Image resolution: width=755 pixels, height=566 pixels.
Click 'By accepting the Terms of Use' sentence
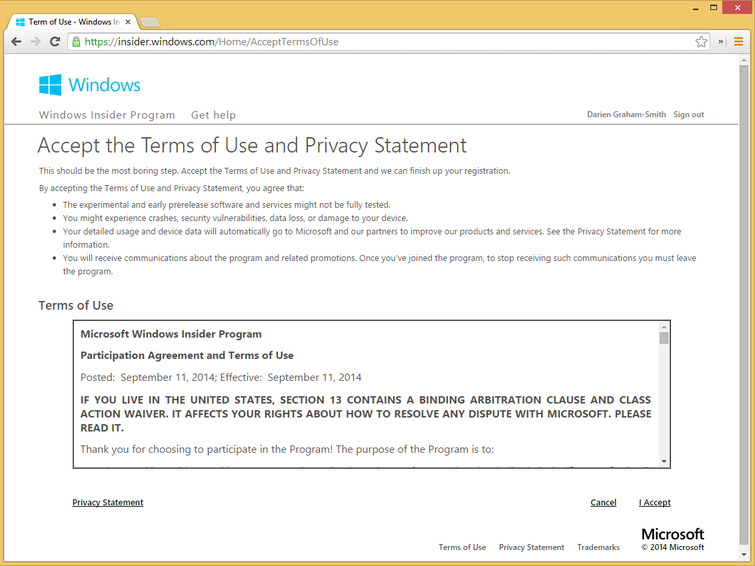coord(171,188)
